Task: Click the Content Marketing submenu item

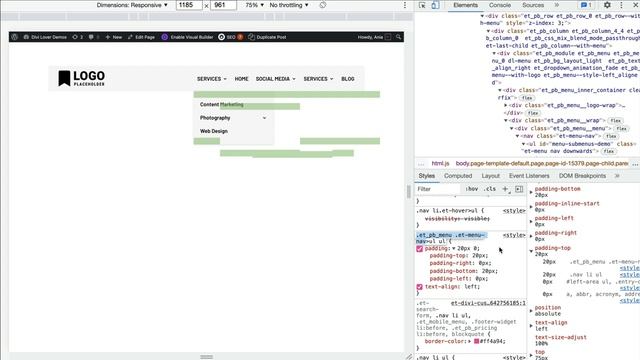Action: pyautogui.click(x=222, y=104)
